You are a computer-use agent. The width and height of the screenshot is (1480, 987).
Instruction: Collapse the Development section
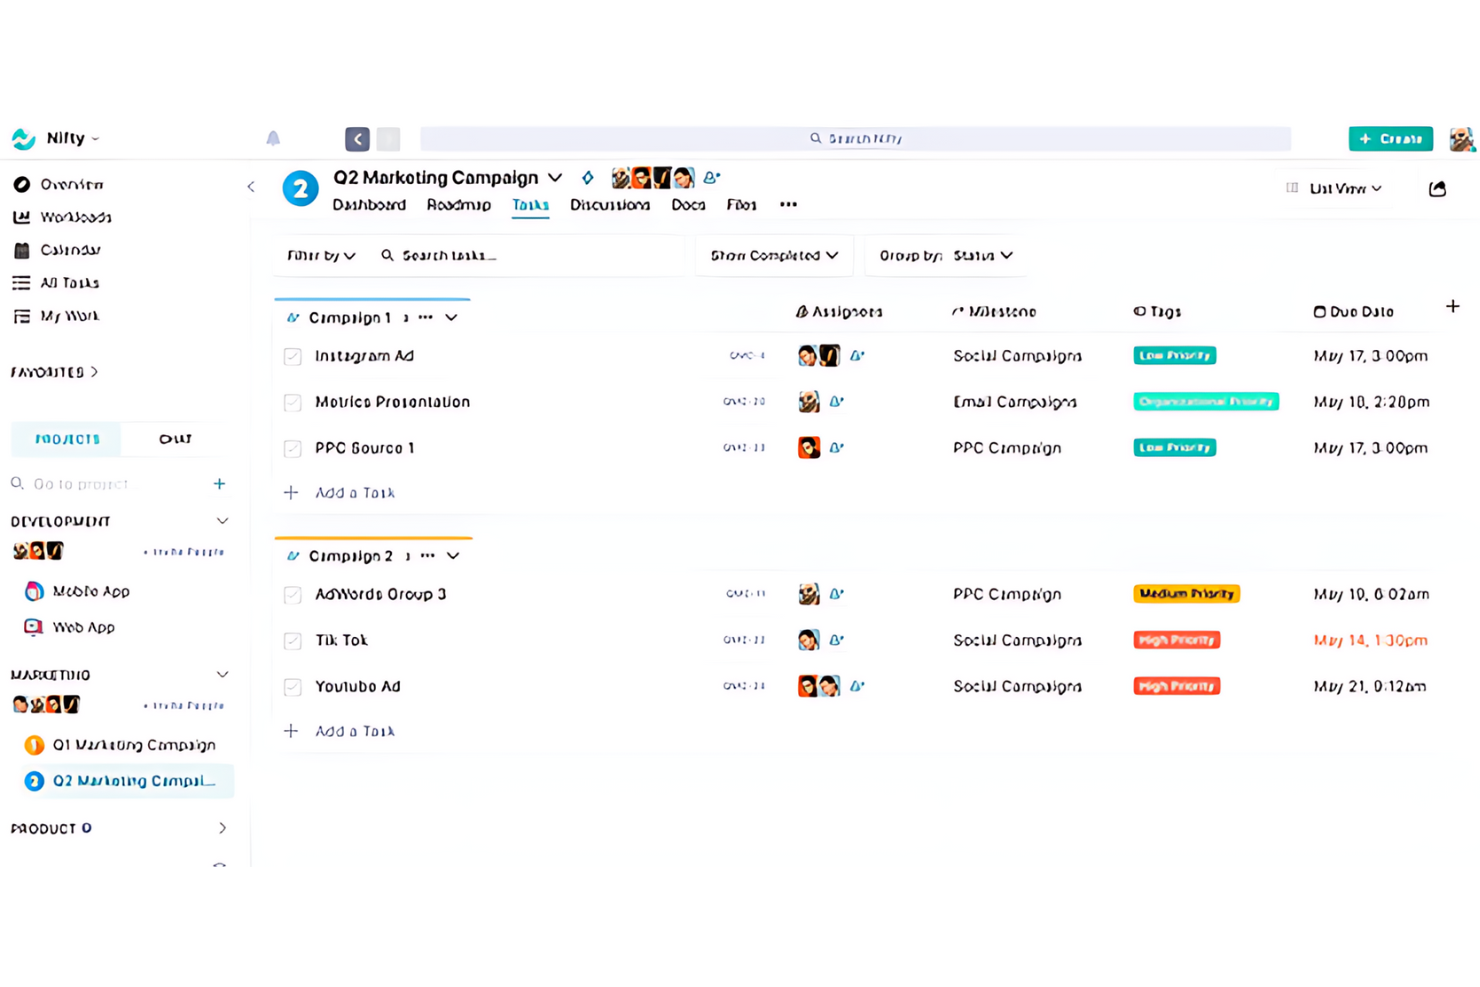[x=222, y=521]
